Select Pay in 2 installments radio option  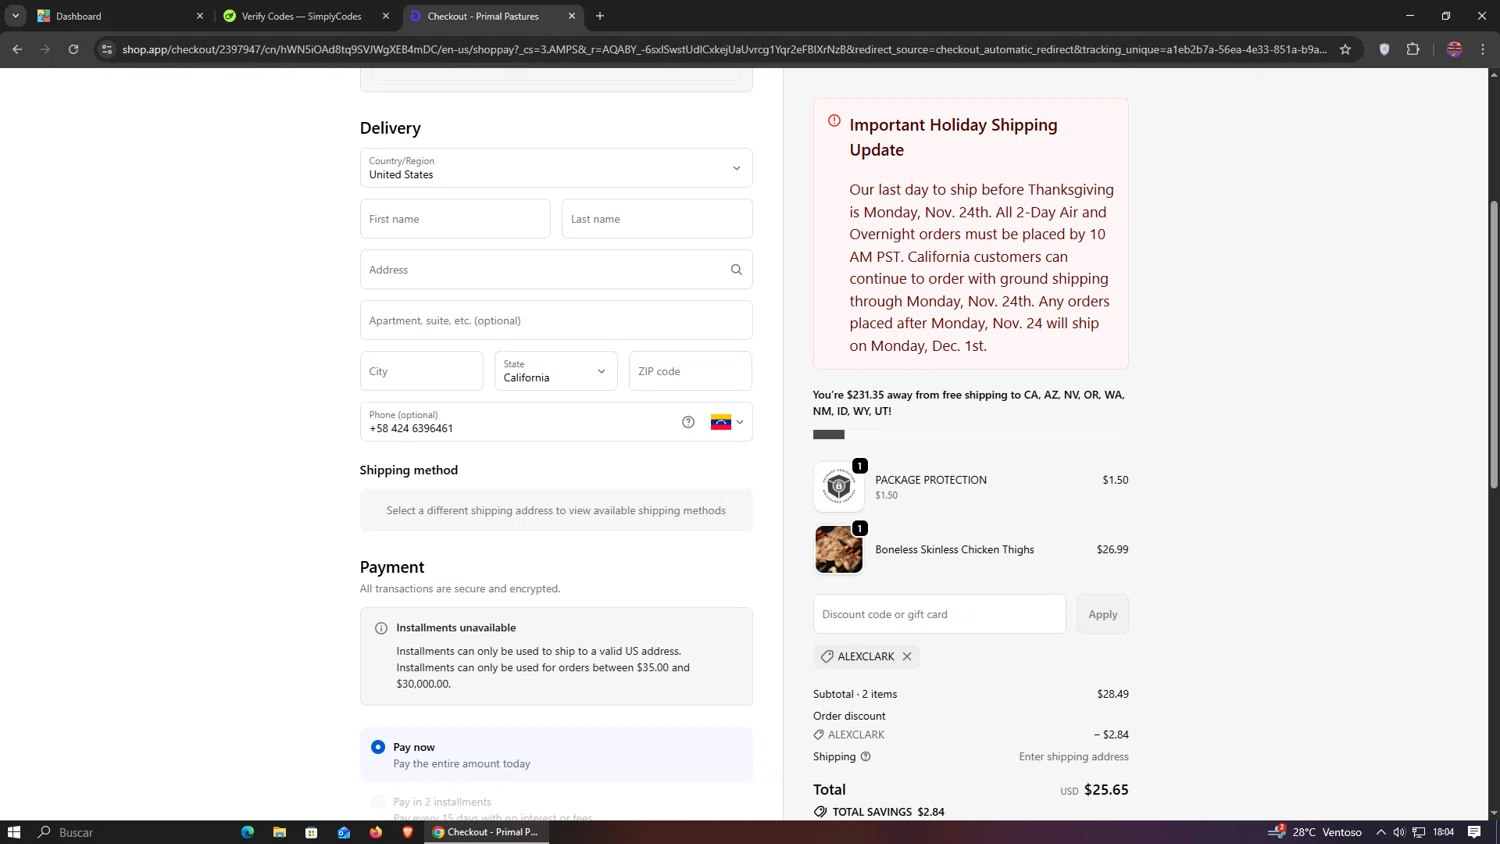[378, 802]
